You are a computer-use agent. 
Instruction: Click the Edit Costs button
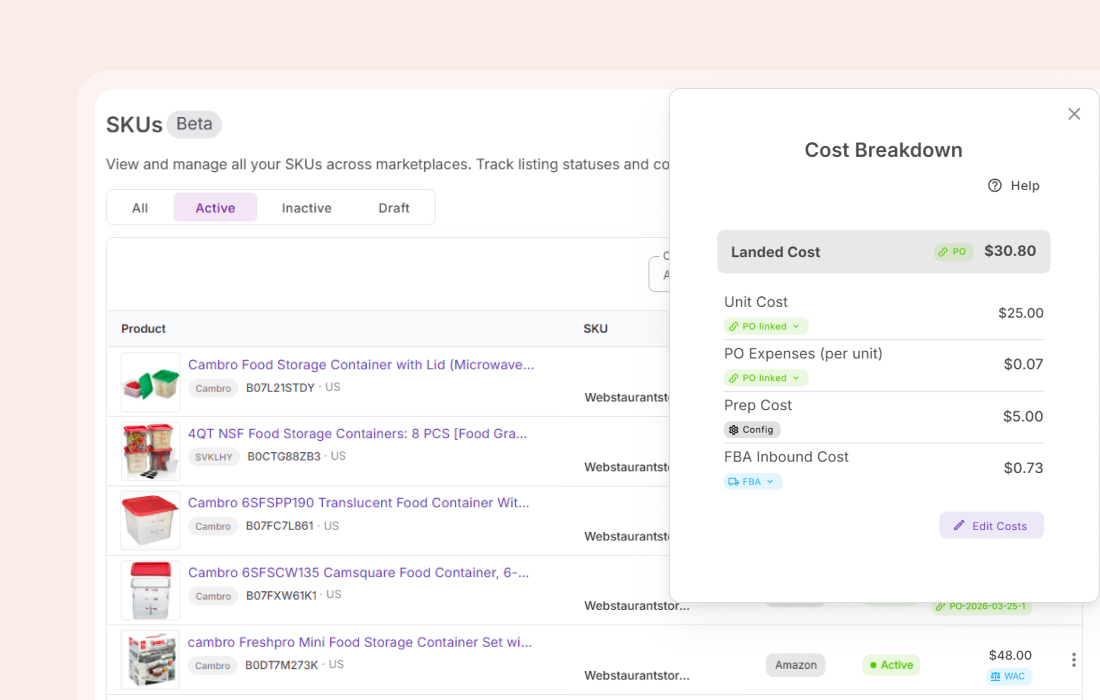(x=991, y=526)
